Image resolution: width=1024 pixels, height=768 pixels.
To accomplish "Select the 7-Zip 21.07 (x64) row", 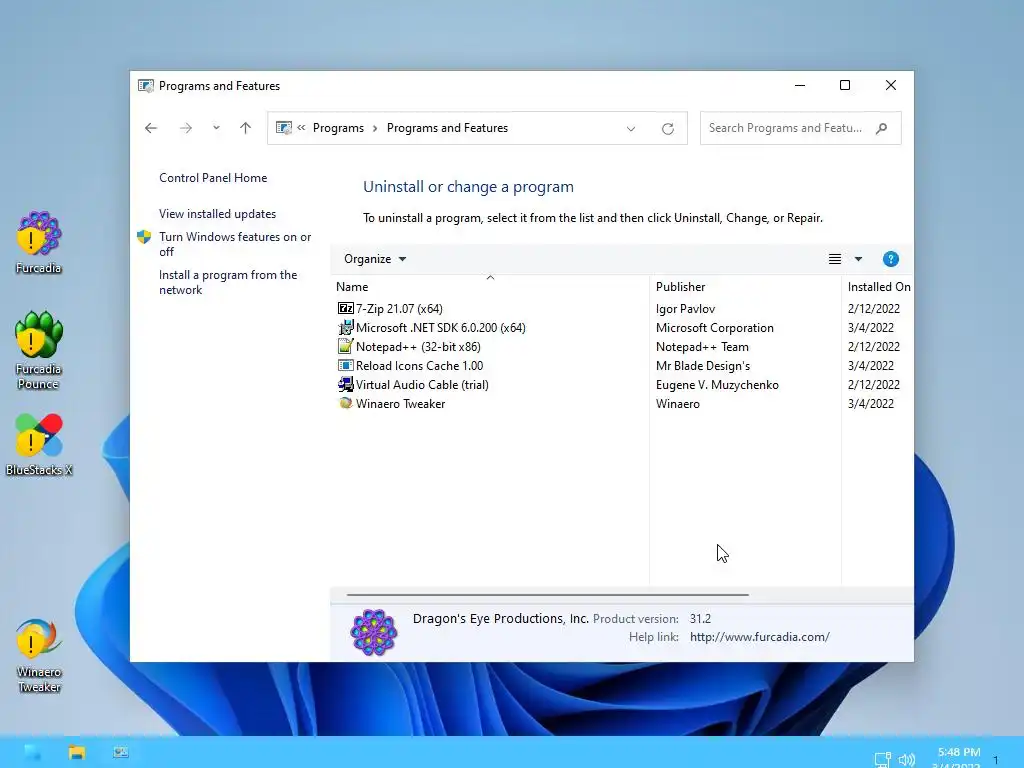I will click(399, 308).
